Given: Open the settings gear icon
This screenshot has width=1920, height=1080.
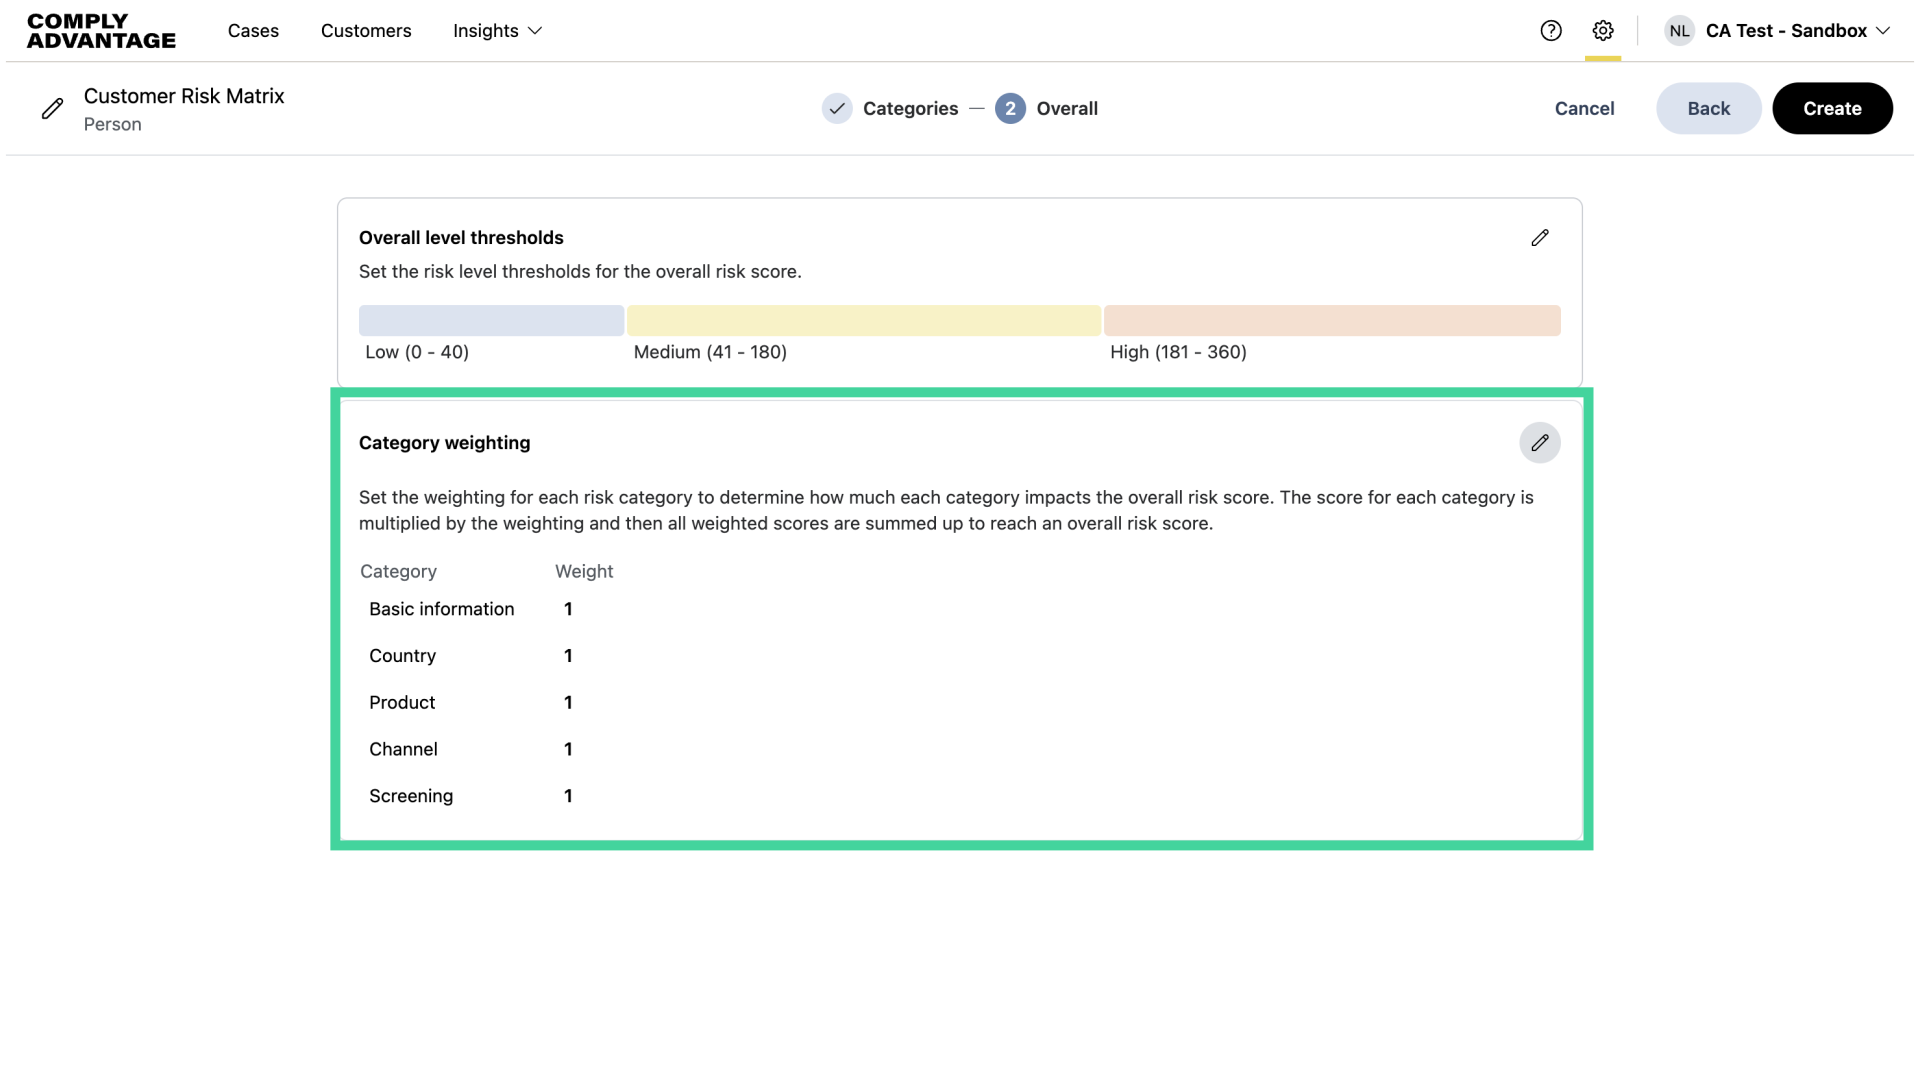Looking at the screenshot, I should click(1603, 31).
